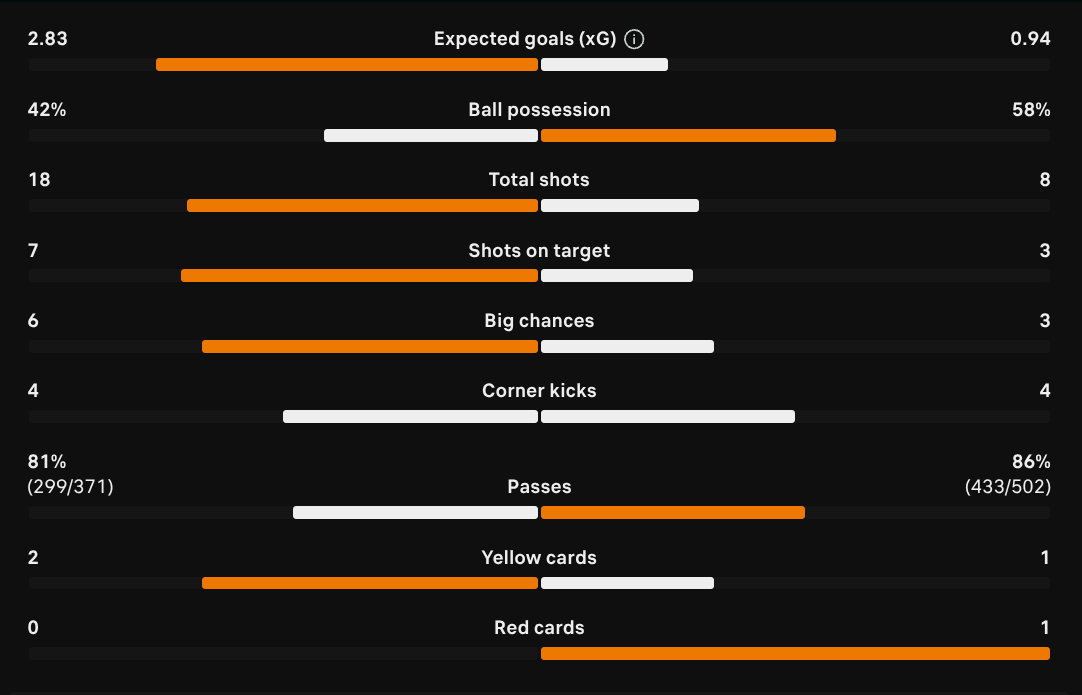1082x695 pixels.
Task: Select the Yellow cards label
Action: 539,558
